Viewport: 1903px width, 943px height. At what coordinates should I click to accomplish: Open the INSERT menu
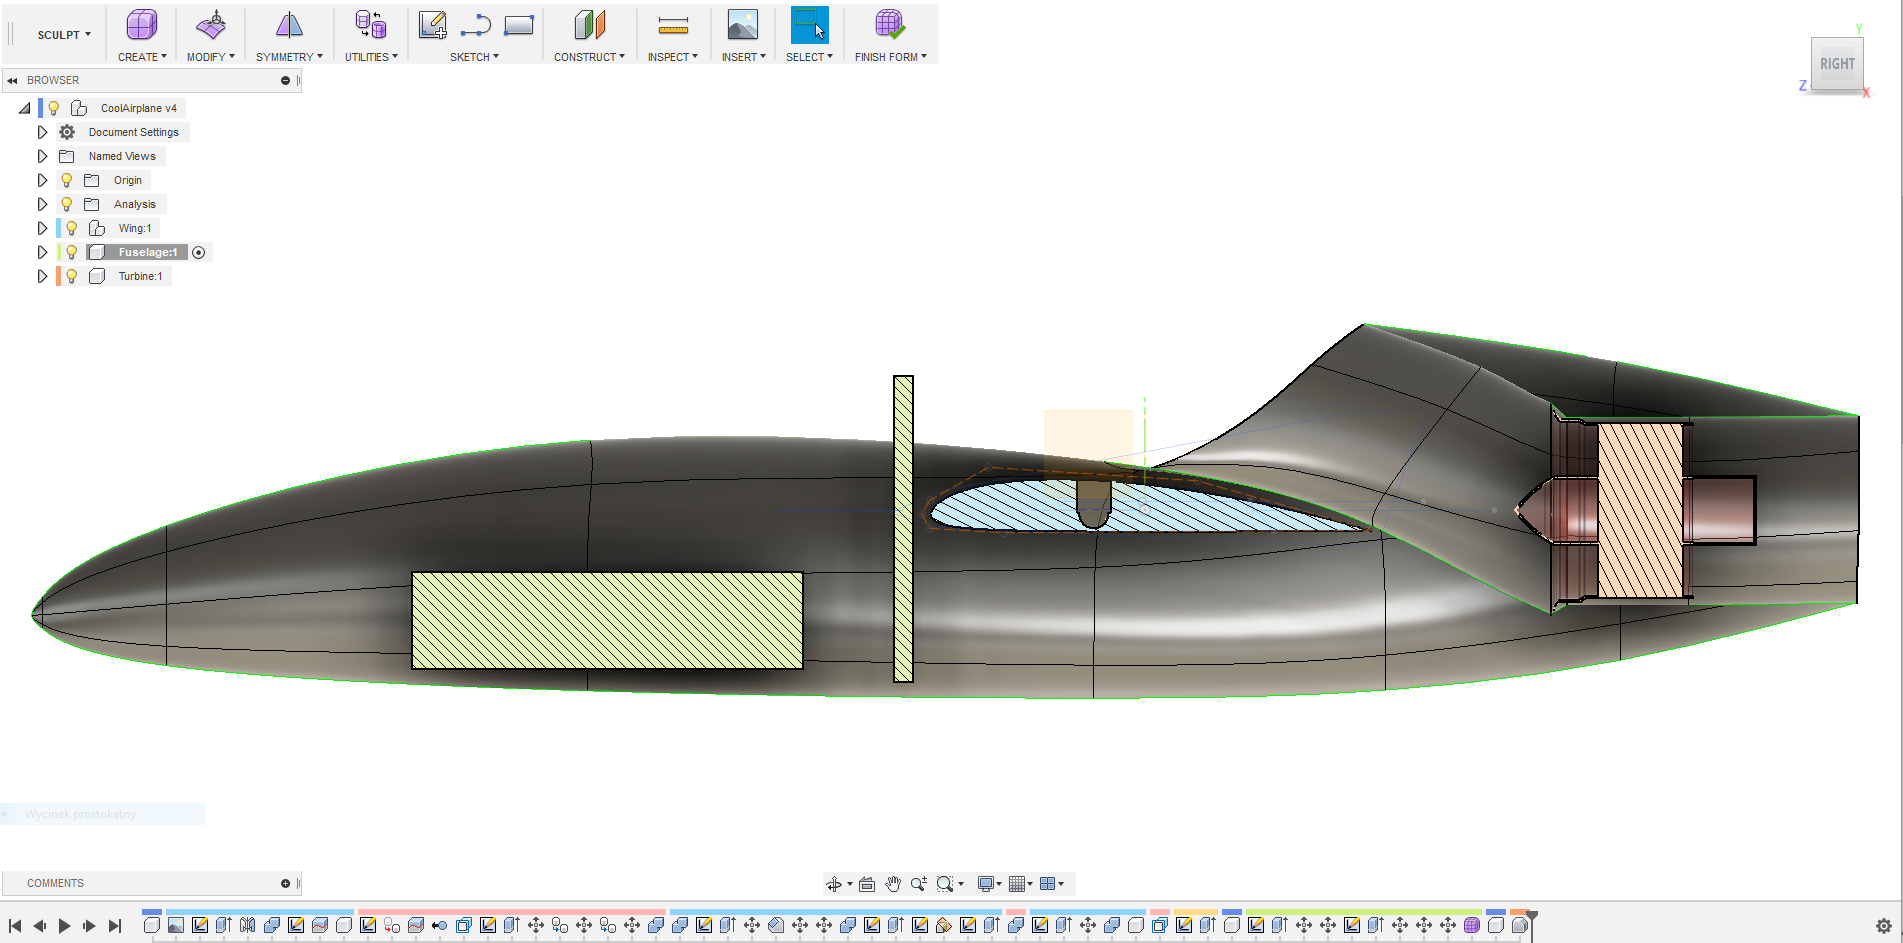744,57
